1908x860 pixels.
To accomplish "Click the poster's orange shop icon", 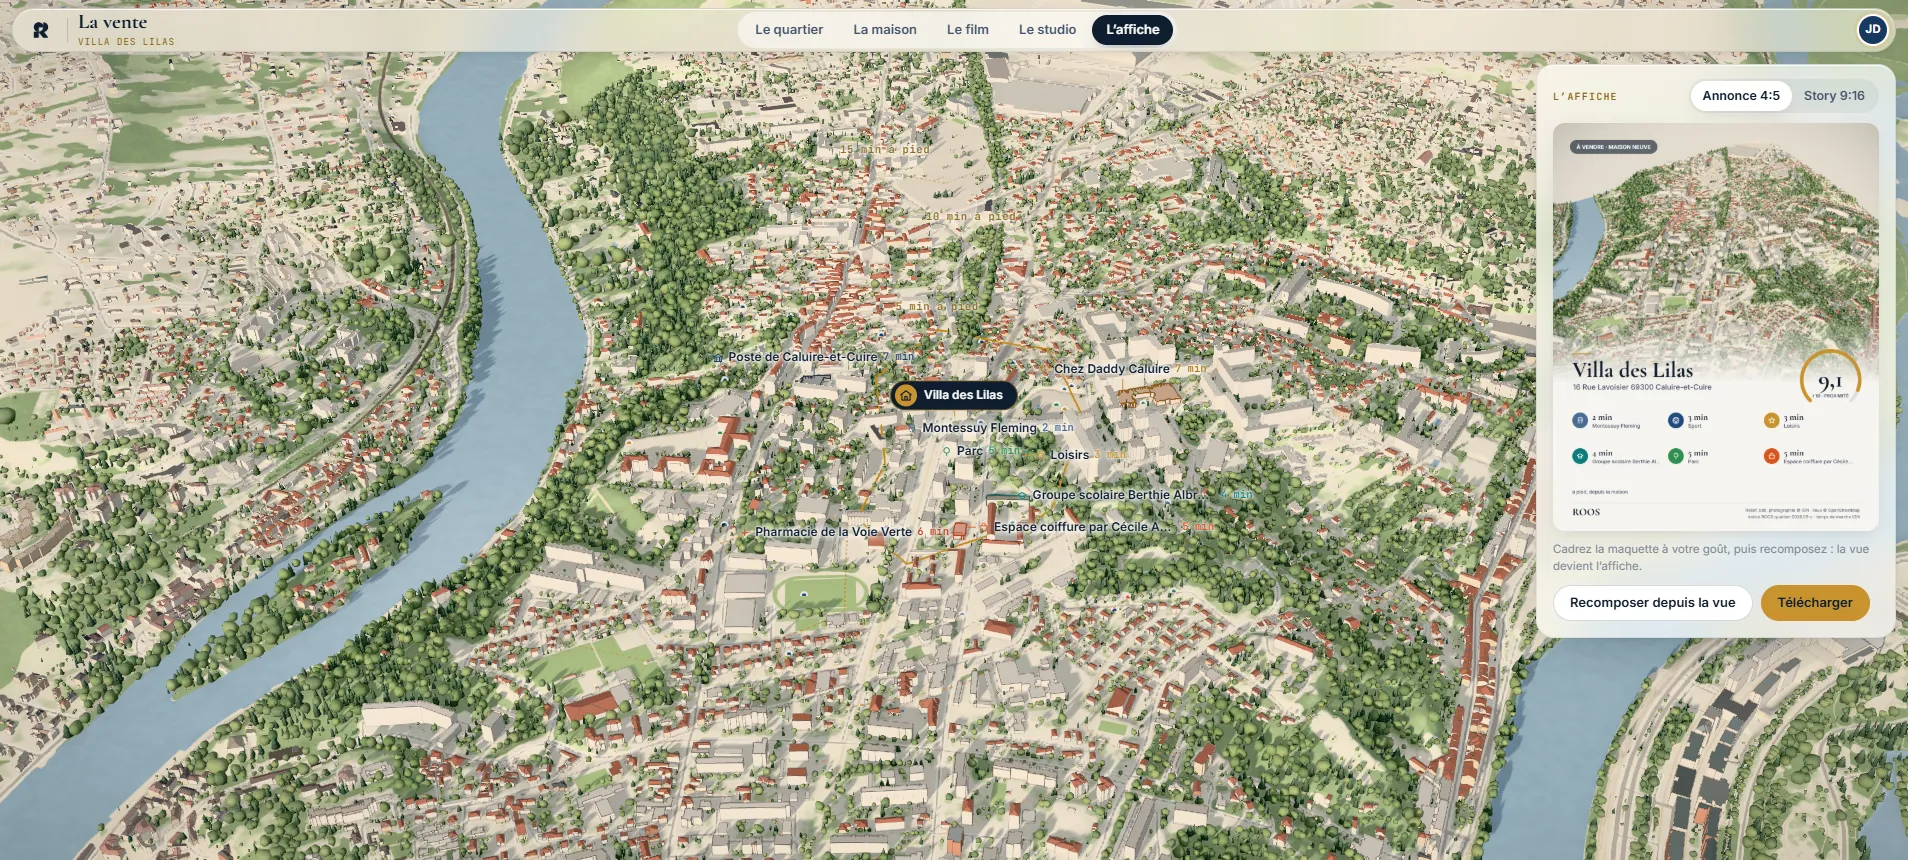I will tap(1771, 456).
